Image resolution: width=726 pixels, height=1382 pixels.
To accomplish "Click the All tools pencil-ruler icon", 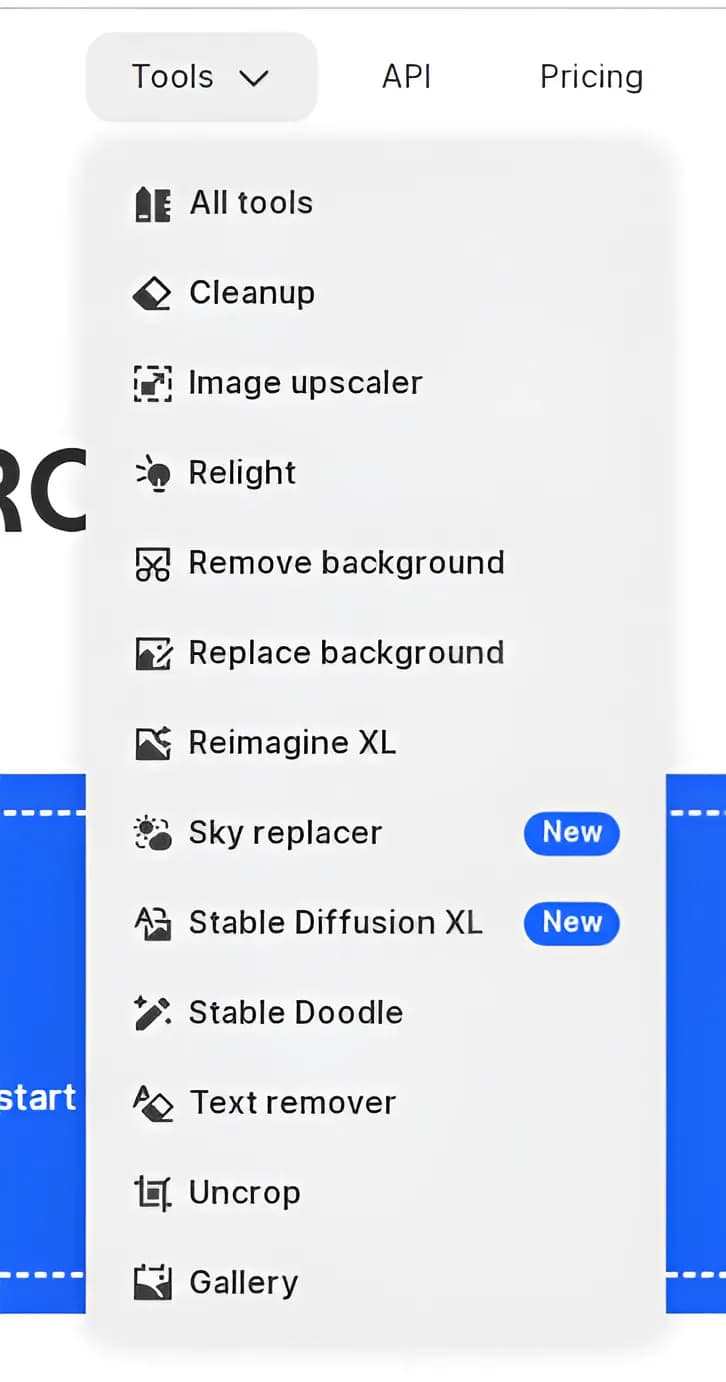I will 153,203.
